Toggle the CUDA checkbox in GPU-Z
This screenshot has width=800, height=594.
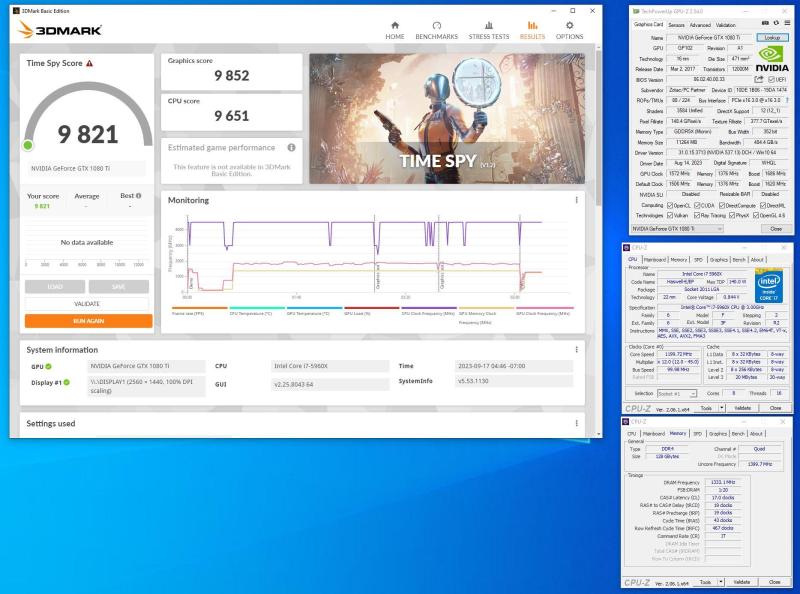click(x=699, y=204)
